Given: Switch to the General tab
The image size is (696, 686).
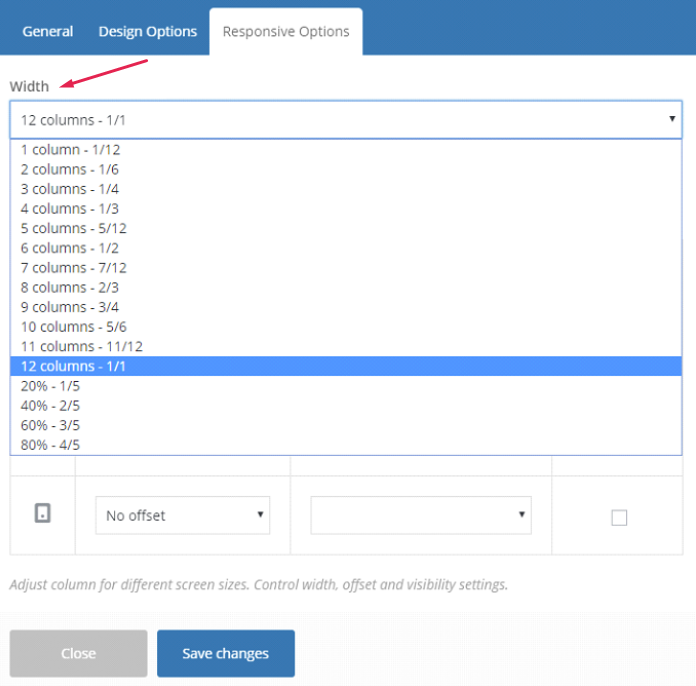Looking at the screenshot, I should click(48, 31).
